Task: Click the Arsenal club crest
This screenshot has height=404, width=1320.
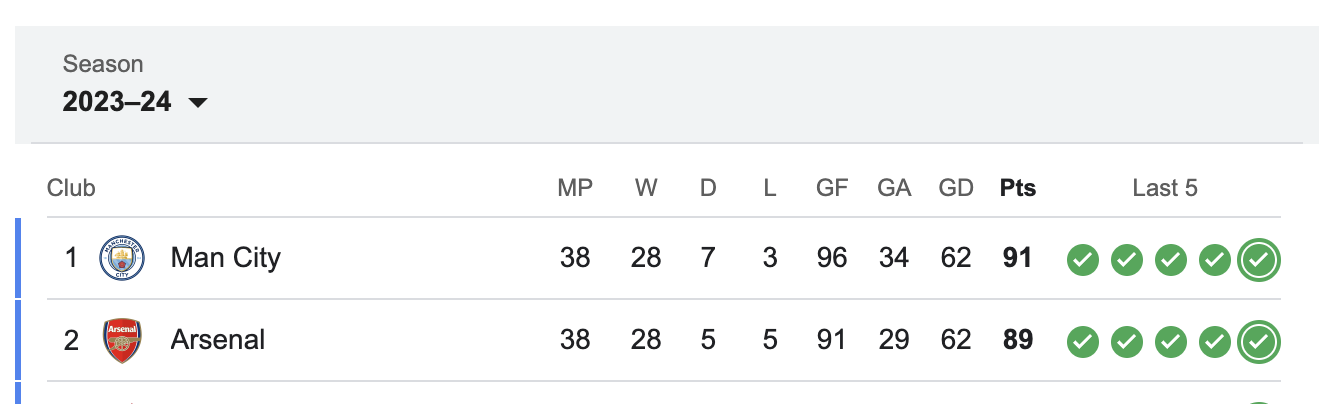Action: pyautogui.click(x=122, y=340)
